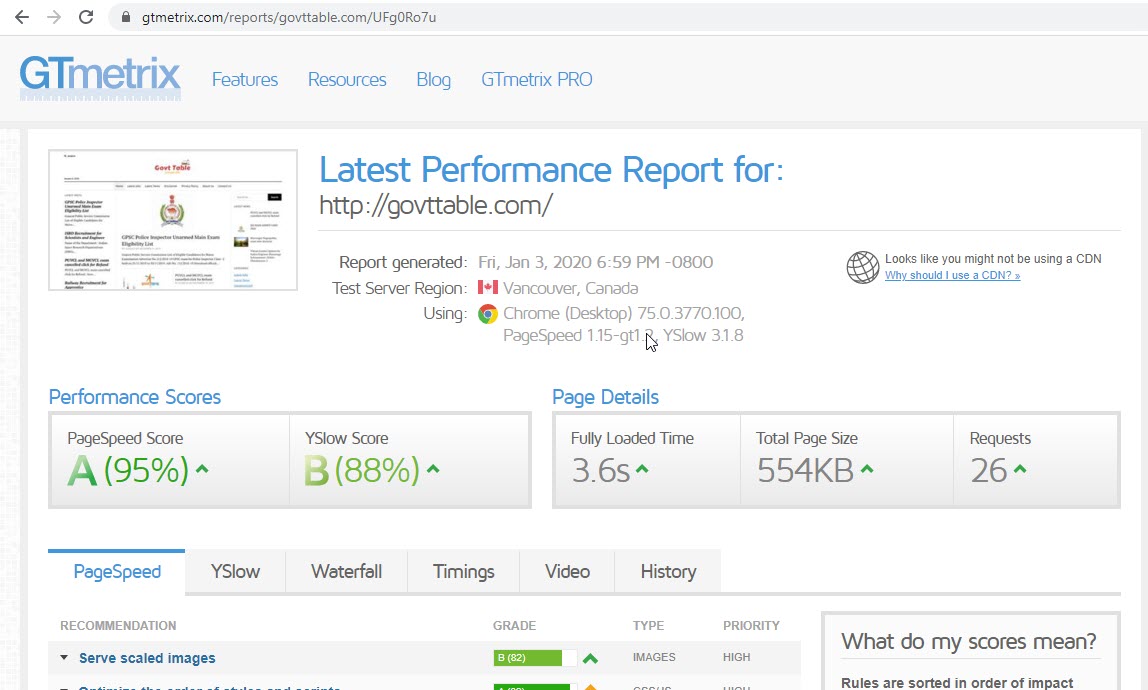Click the green upward caret on Serve scaled images grade
Screen dimensions: 1148x690
[x=590, y=657]
